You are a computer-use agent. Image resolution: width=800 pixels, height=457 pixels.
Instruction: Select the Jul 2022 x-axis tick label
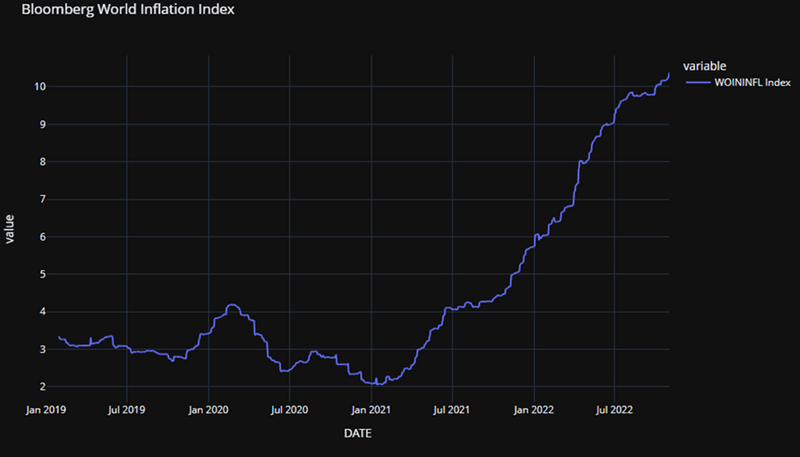coord(614,409)
